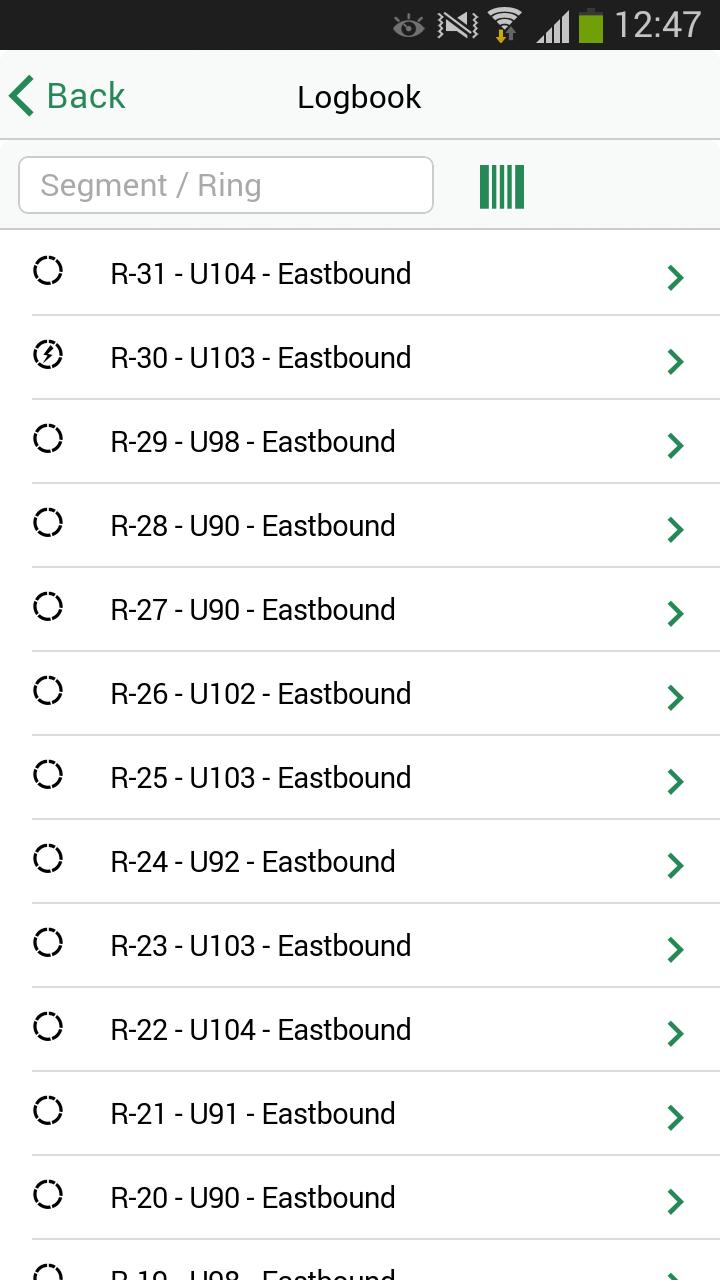720x1280 pixels.
Task: Tap the barcode scanner icon
Action: [502, 186]
